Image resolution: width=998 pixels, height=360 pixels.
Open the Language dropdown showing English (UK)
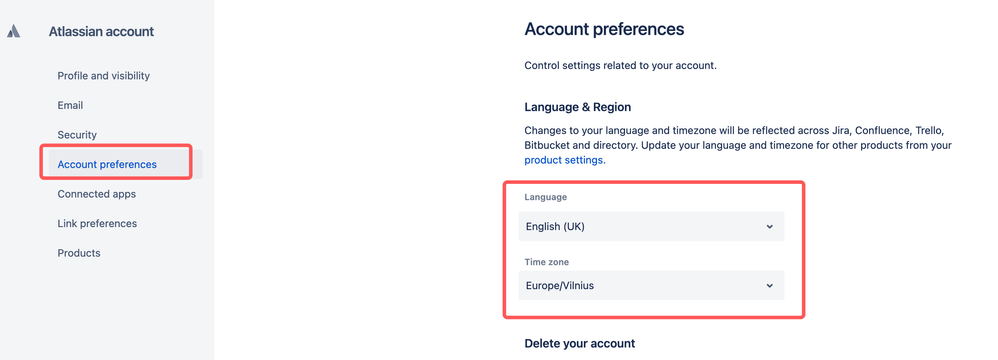pos(651,226)
